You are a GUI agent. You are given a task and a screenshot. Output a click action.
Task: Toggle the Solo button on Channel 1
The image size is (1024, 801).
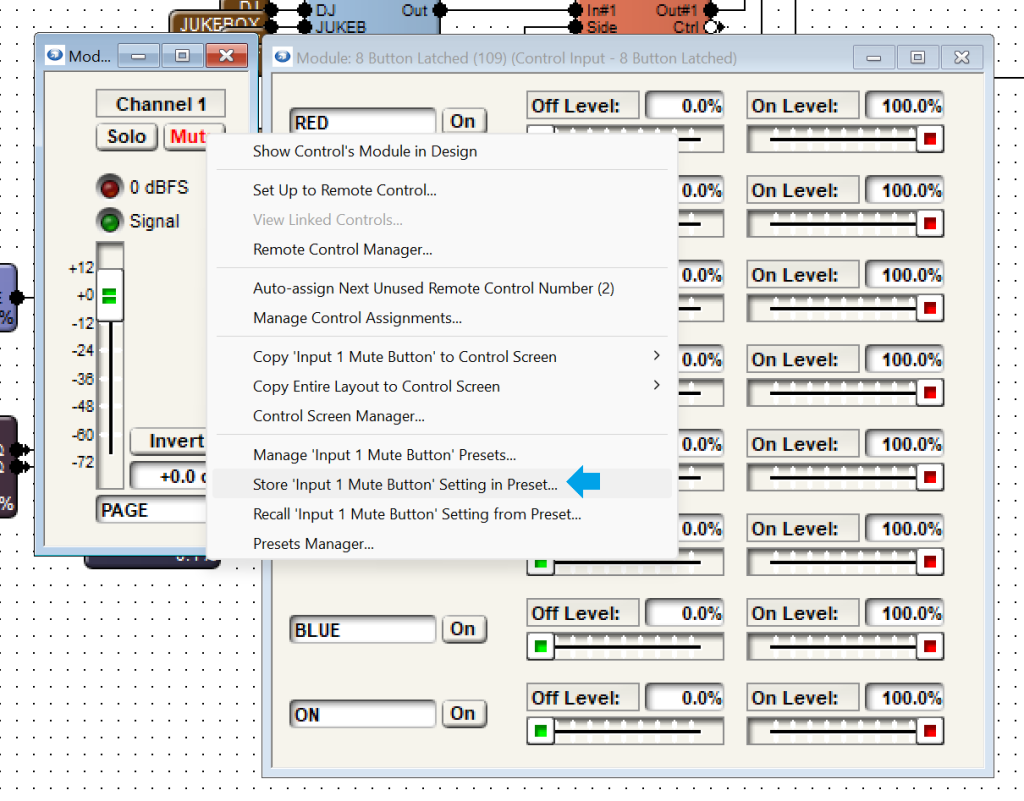127,137
